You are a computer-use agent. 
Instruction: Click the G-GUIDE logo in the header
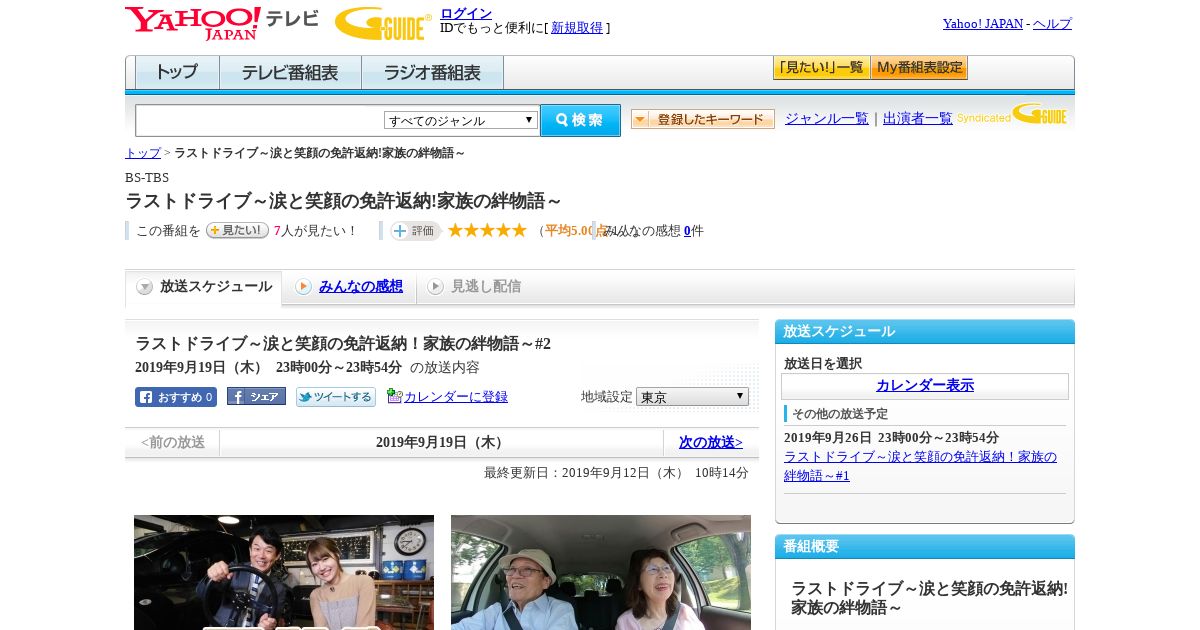pyautogui.click(x=383, y=24)
